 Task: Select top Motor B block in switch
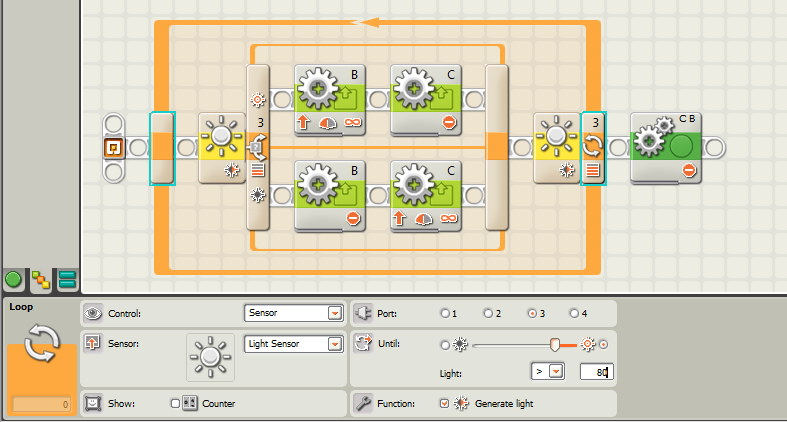click(x=328, y=98)
